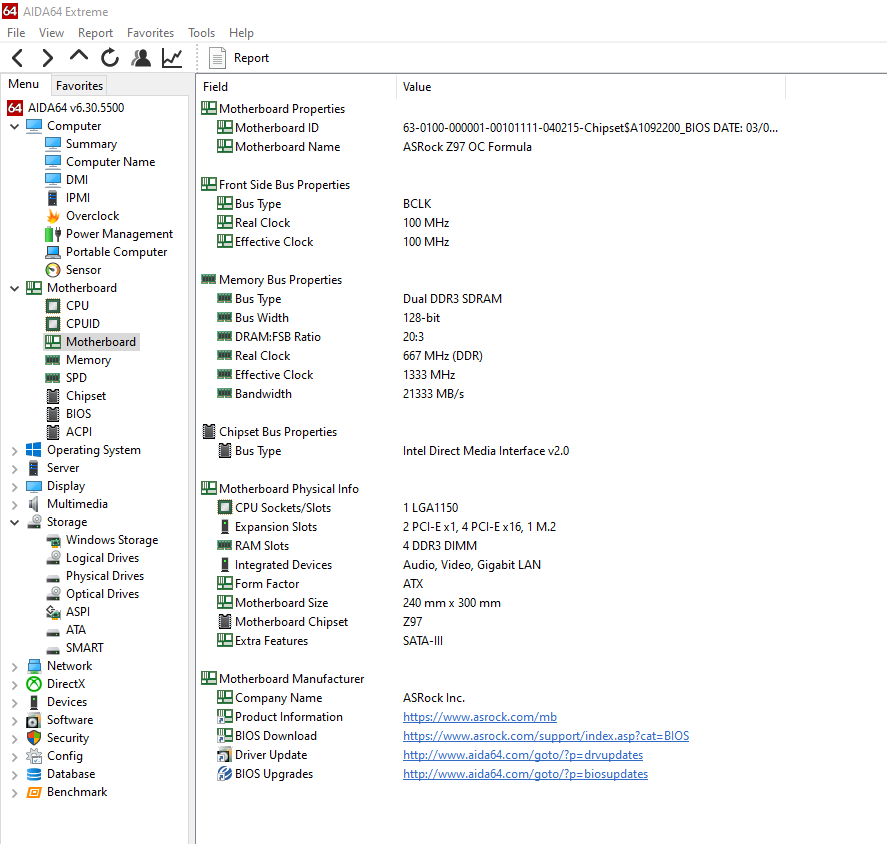Viewport: 887px width, 844px height.
Task: Open the Memory page in tree
Action: coord(78,360)
